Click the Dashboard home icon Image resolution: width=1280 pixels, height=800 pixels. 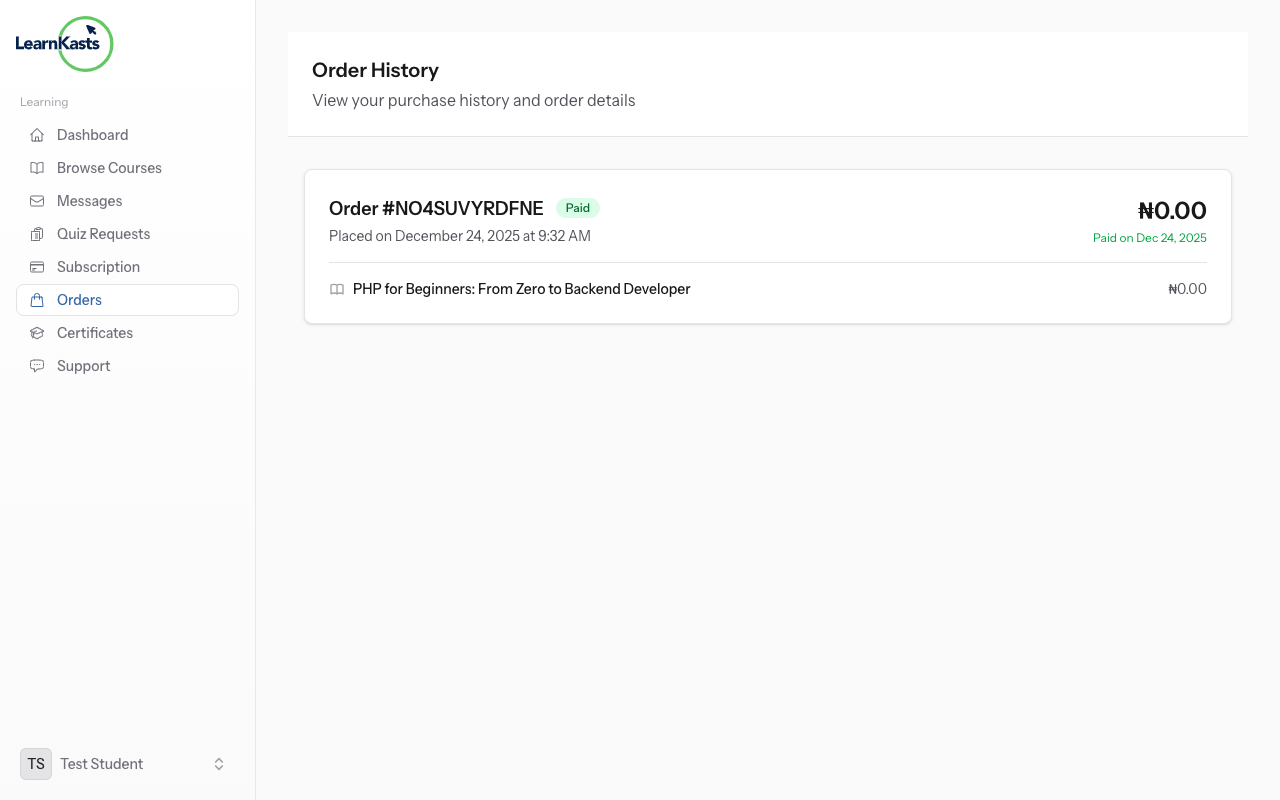[36, 134]
